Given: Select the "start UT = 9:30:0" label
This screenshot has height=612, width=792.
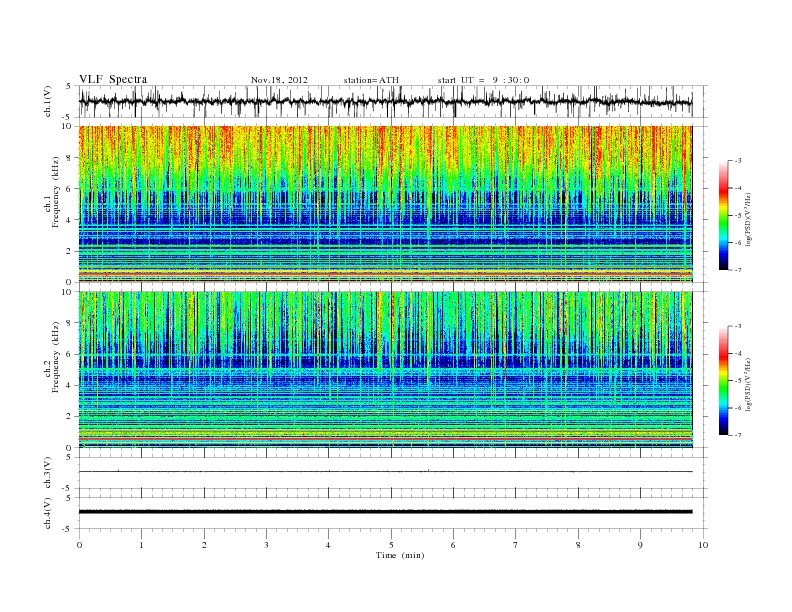Looking at the screenshot, I should 483,80.
